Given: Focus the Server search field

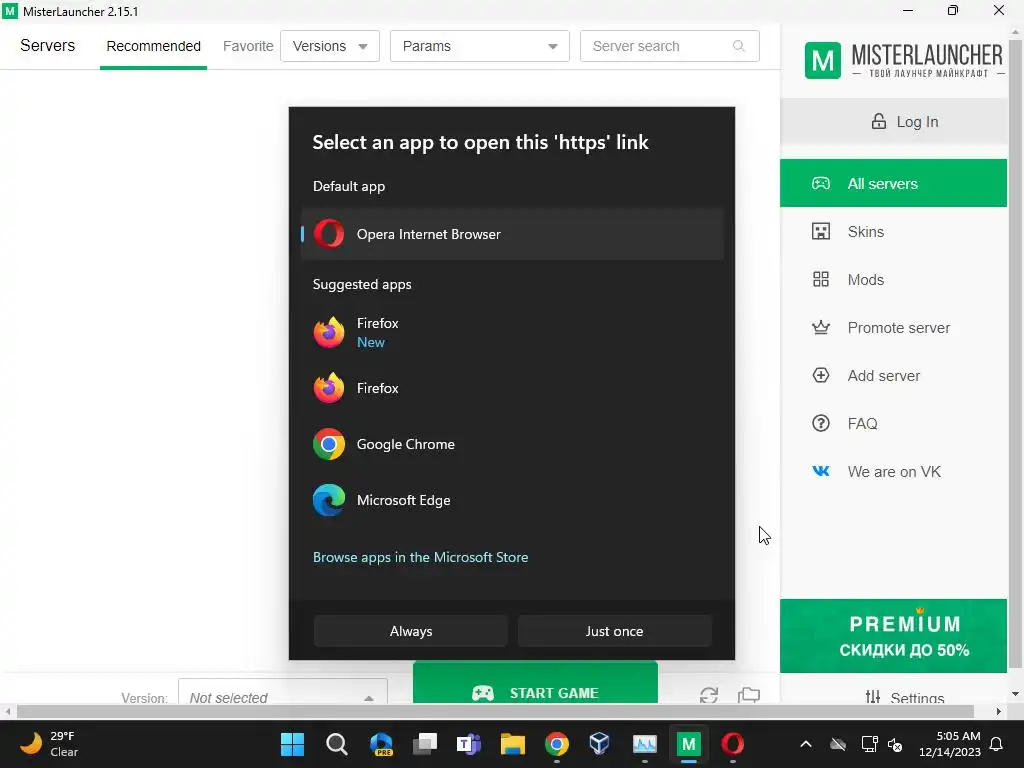Looking at the screenshot, I should click(669, 46).
